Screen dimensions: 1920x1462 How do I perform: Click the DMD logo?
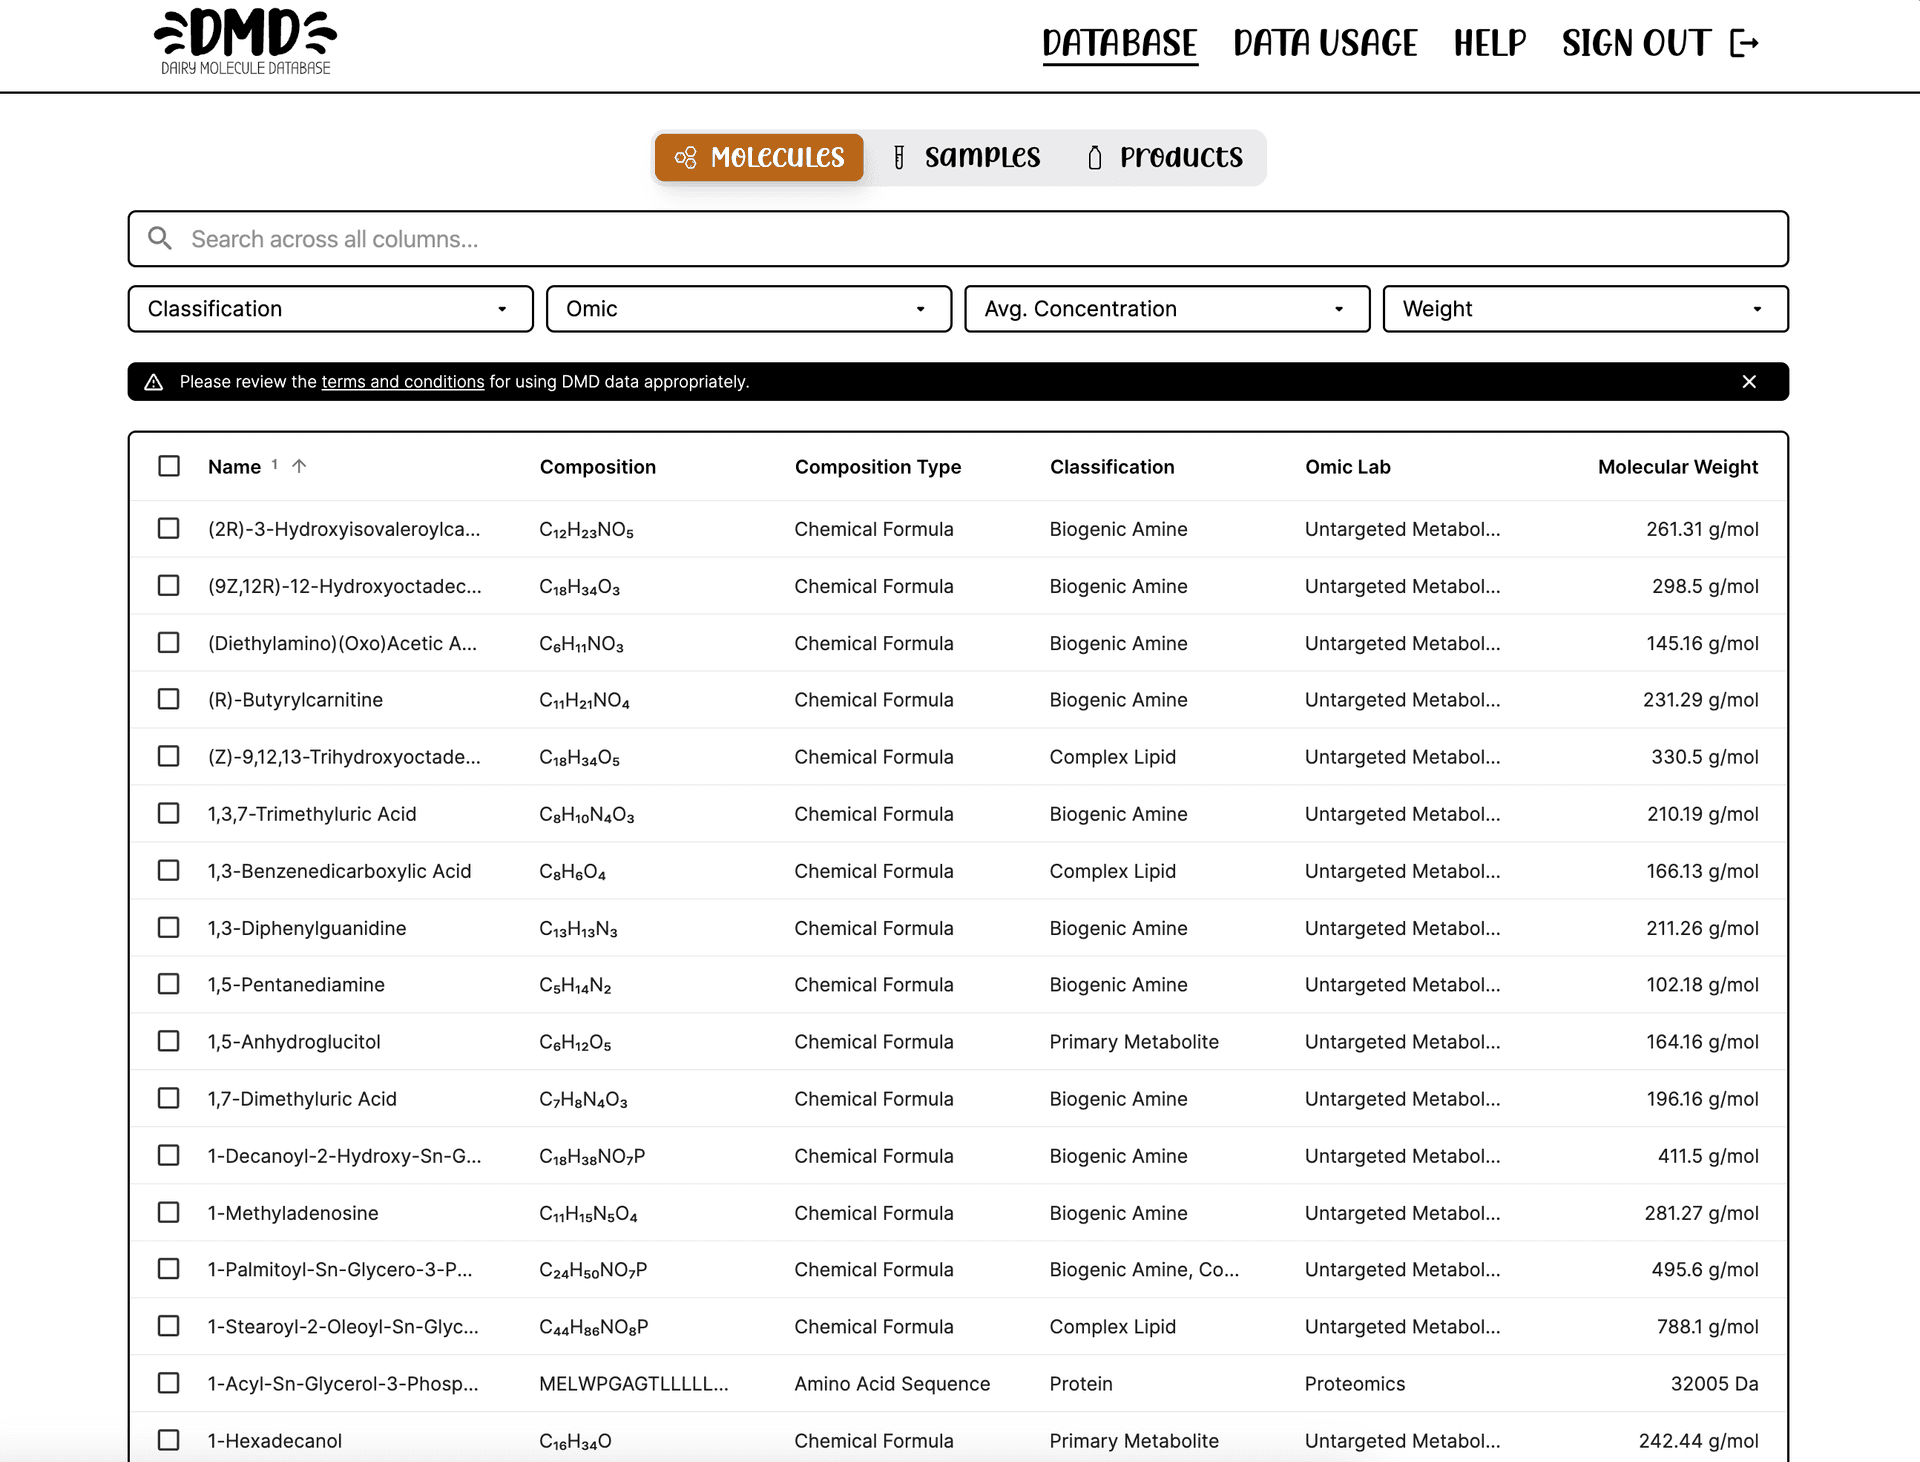tap(243, 40)
